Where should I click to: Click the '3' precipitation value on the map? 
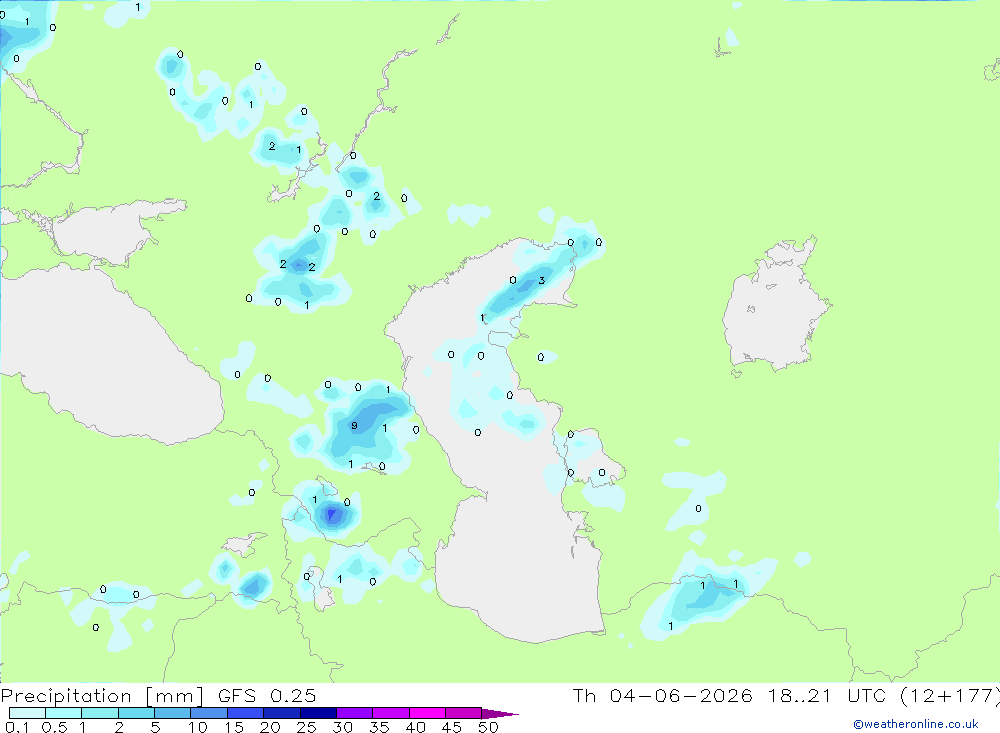click(x=541, y=280)
